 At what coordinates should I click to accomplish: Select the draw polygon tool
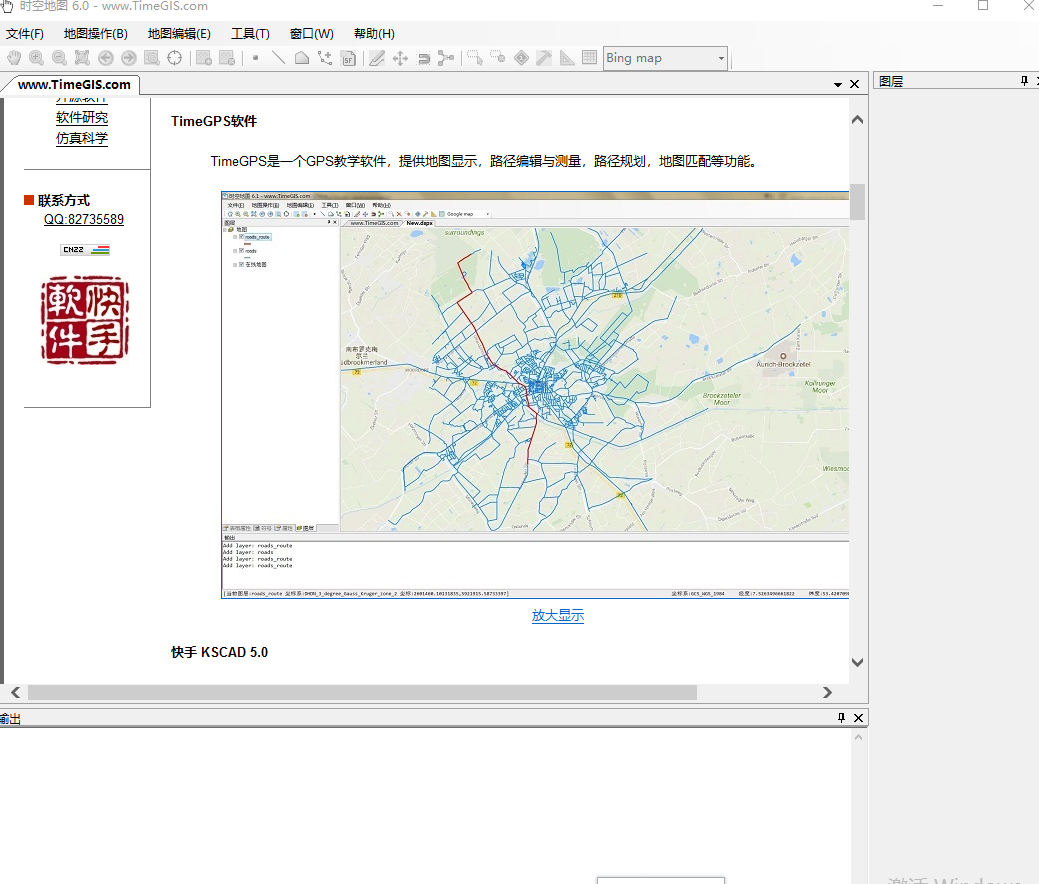tap(301, 58)
